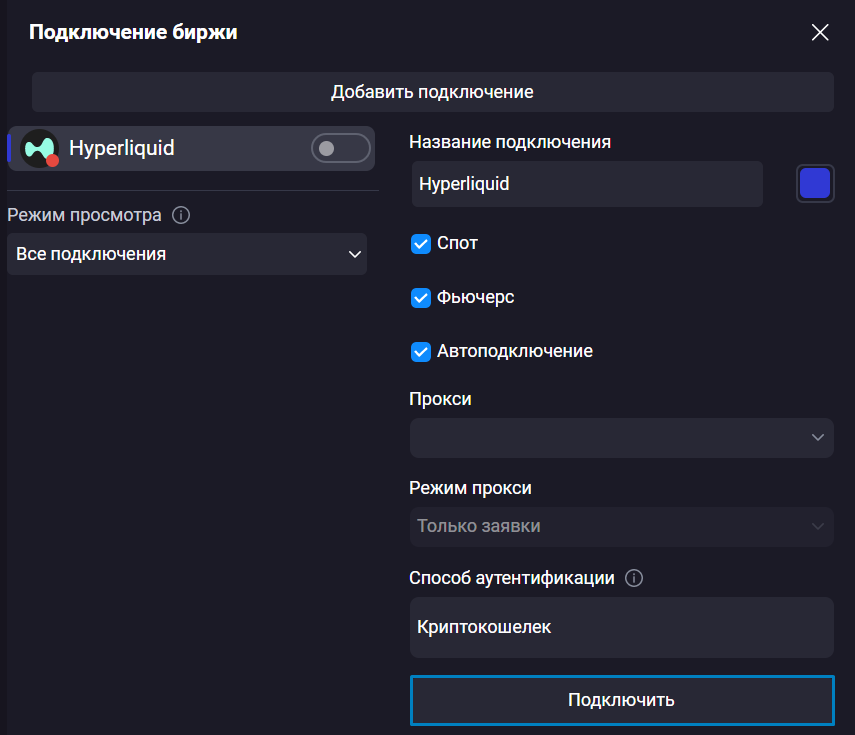Viewport: 855px width, 735px height.
Task: Uncheck the Спот checkbox
Action: [x=420, y=244]
